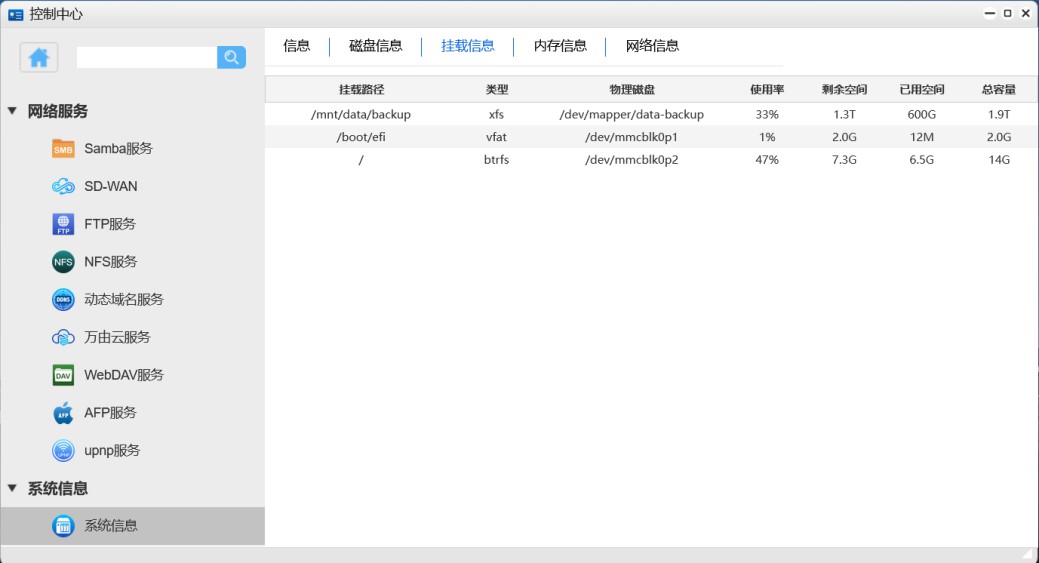Open the DDNS dynamic domain icon
The width and height of the screenshot is (1039, 563).
pos(63,300)
